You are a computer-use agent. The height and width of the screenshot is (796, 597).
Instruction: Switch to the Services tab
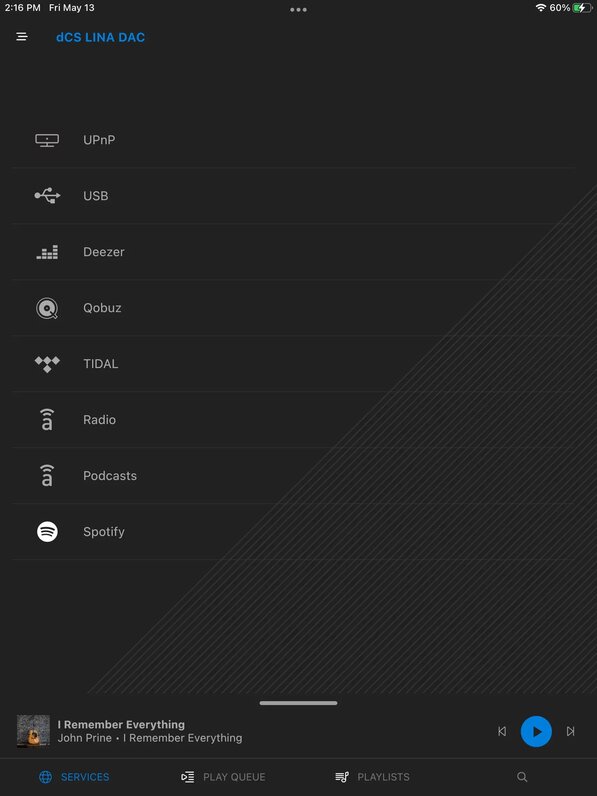[74, 777]
